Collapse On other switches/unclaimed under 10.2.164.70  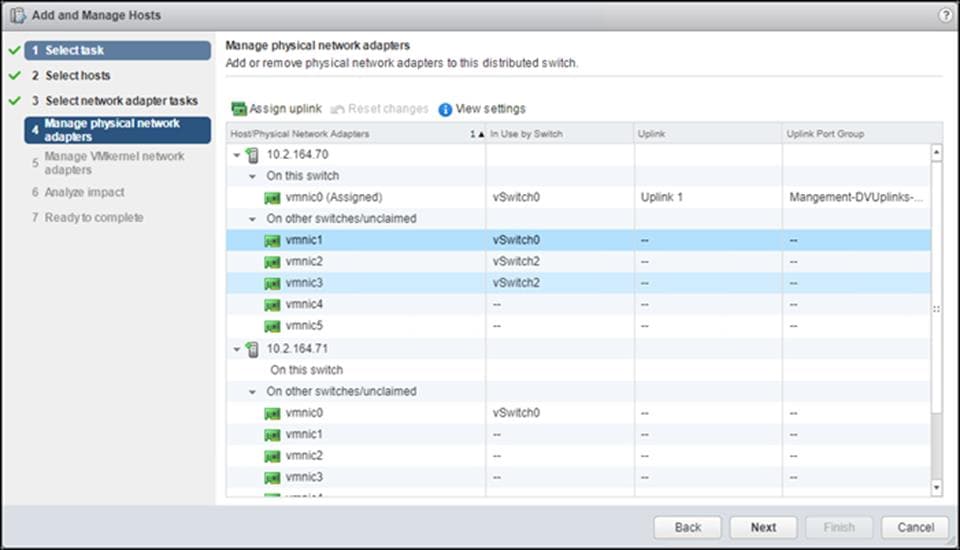[252, 219]
